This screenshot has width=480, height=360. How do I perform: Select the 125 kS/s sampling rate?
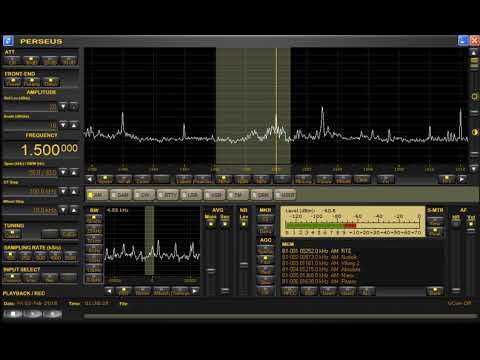[x=11, y=256]
